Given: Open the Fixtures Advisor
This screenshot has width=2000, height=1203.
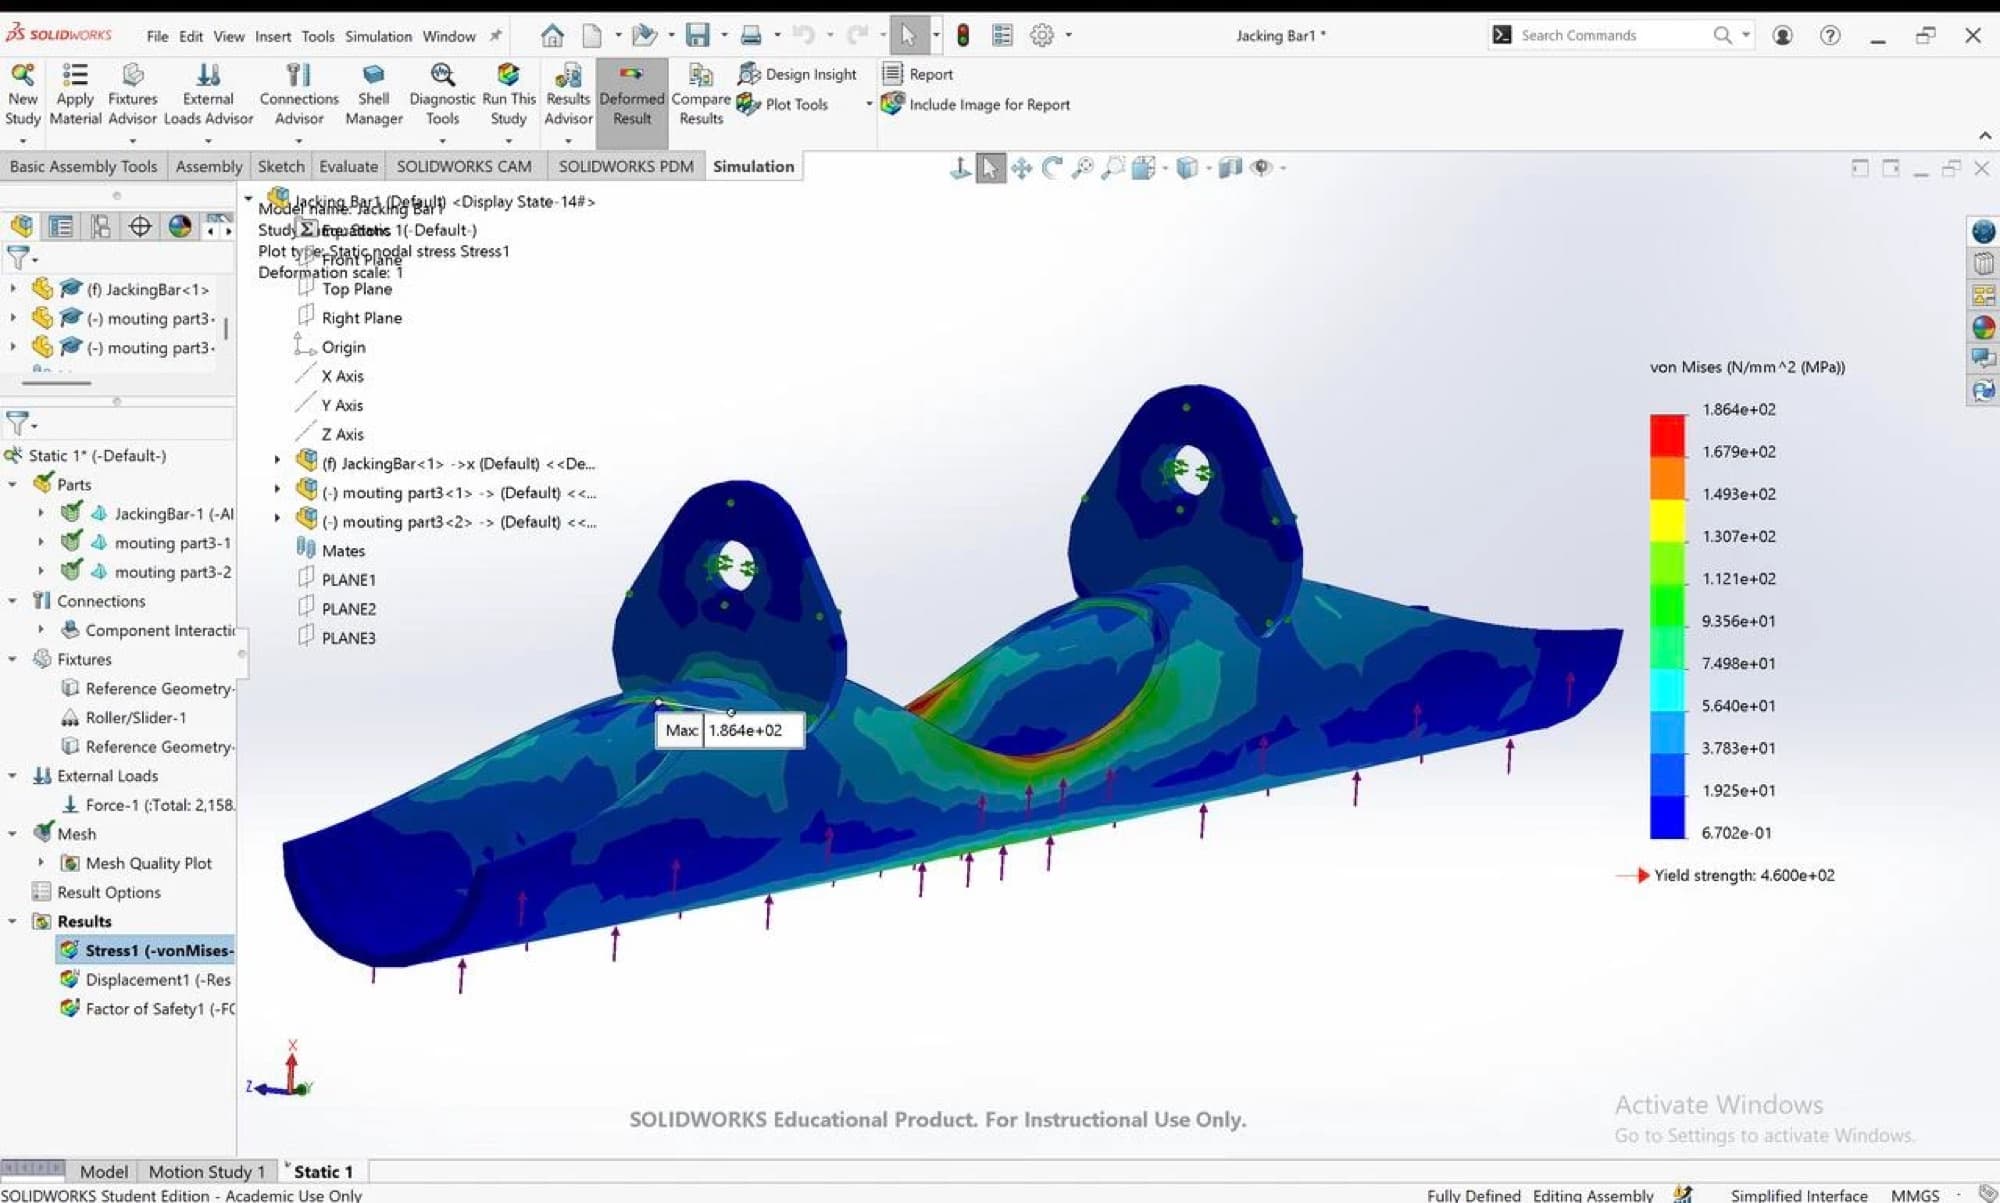Looking at the screenshot, I should tap(132, 96).
